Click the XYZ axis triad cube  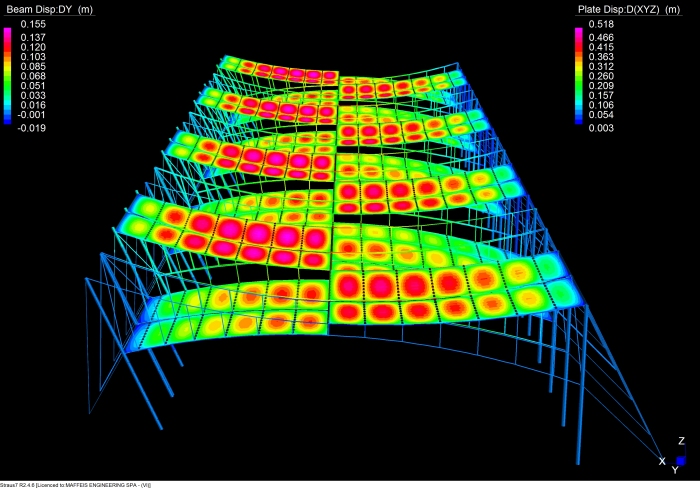pyautogui.click(x=680, y=461)
